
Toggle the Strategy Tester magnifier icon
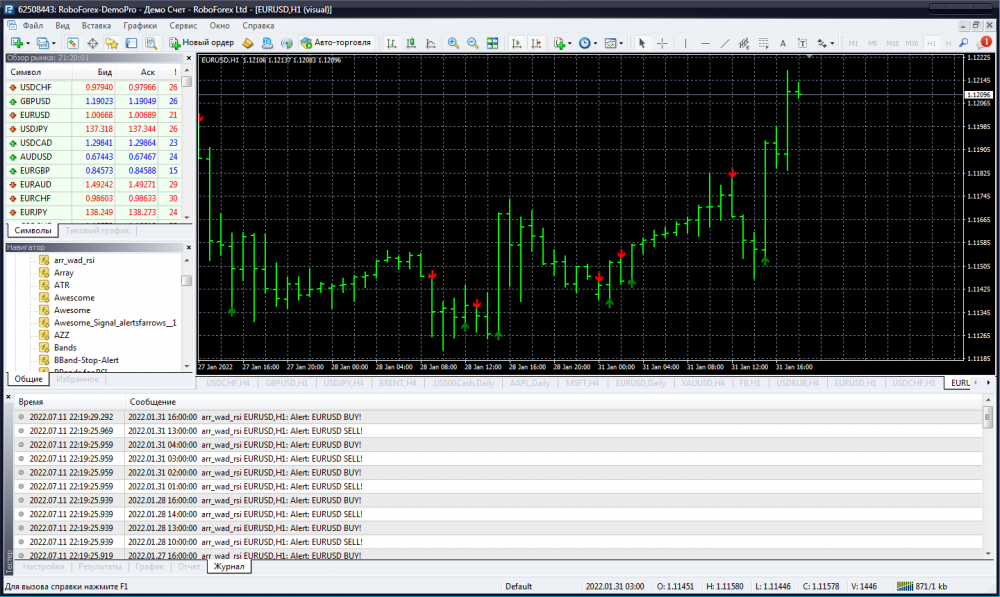coord(151,43)
